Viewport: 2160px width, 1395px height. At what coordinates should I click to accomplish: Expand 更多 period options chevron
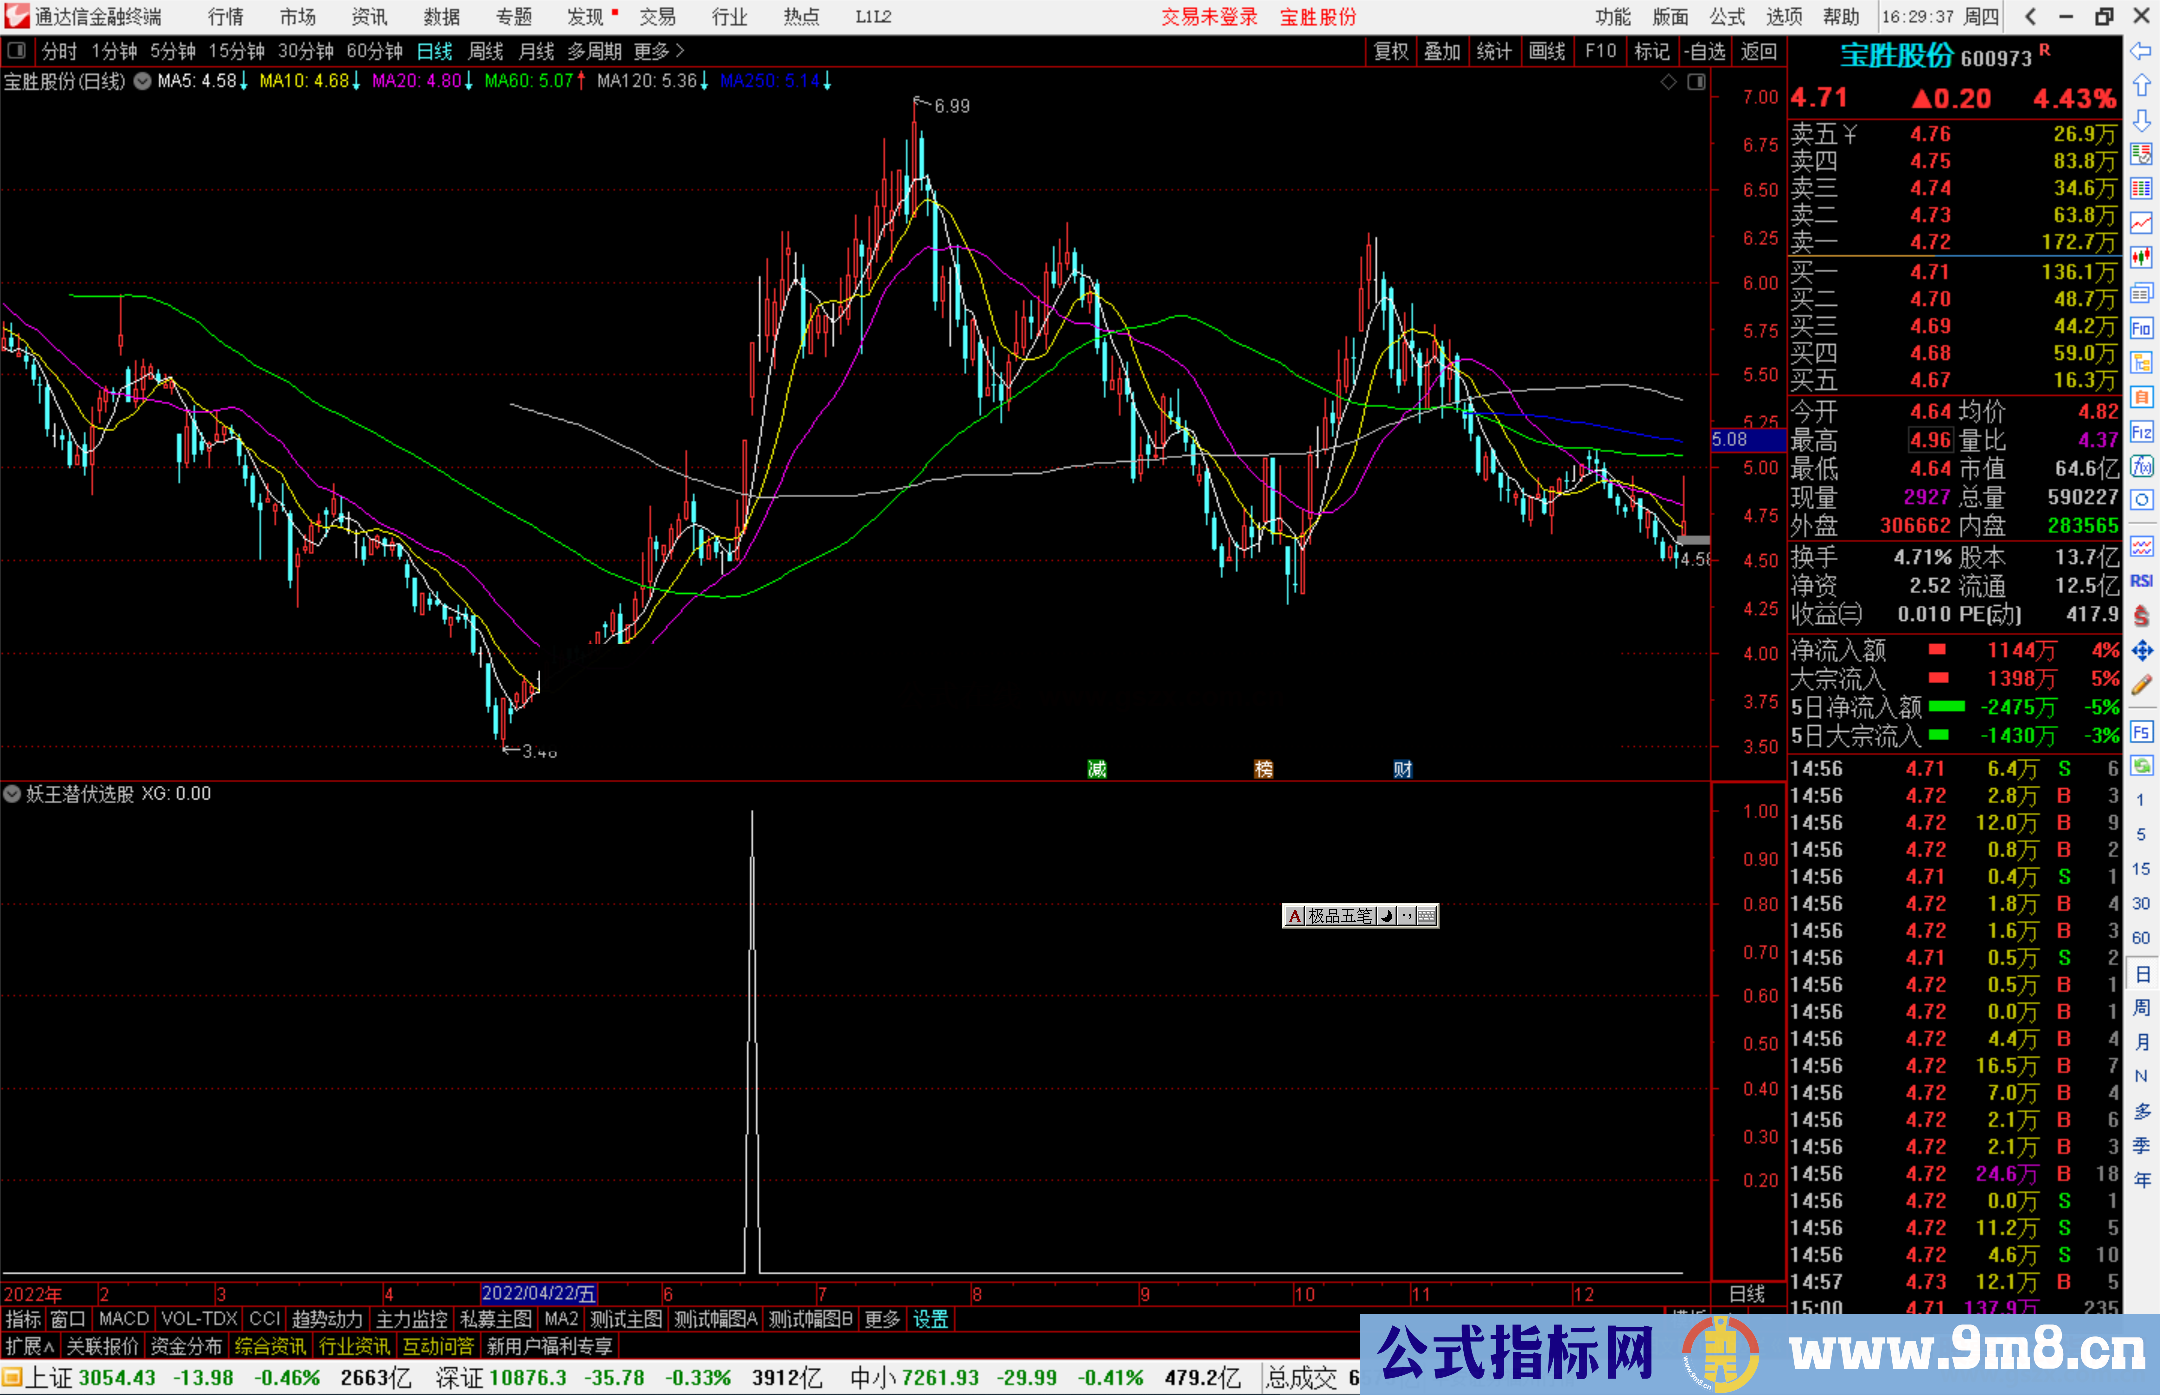click(680, 50)
